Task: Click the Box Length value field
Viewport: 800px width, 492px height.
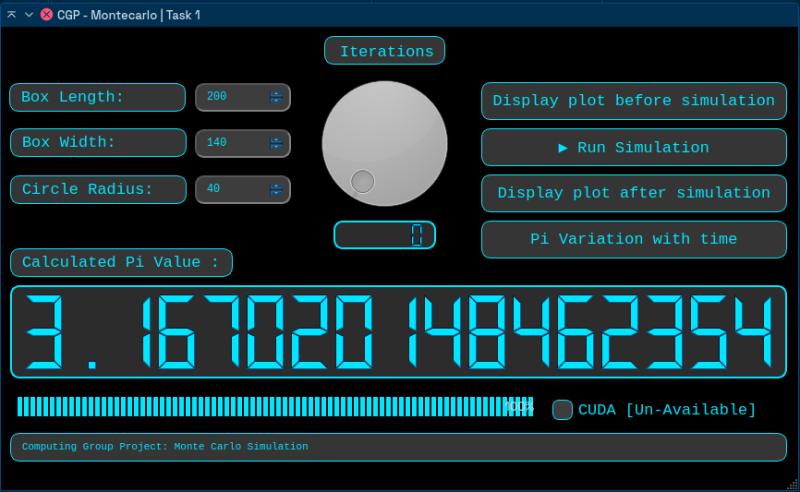Action: click(x=243, y=97)
